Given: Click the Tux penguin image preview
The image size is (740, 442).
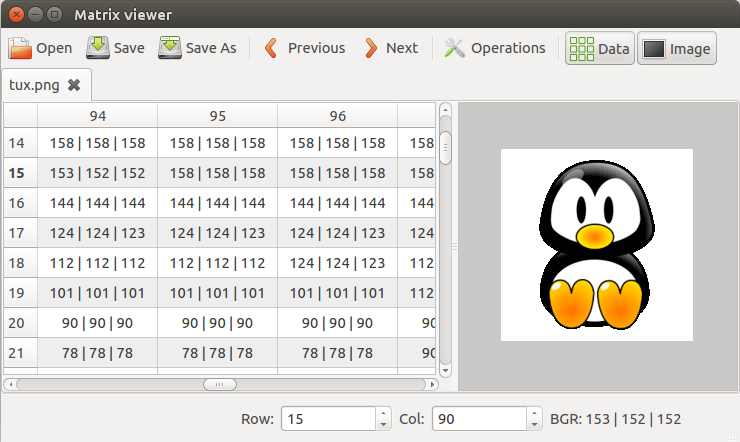Looking at the screenshot, I should [x=597, y=245].
